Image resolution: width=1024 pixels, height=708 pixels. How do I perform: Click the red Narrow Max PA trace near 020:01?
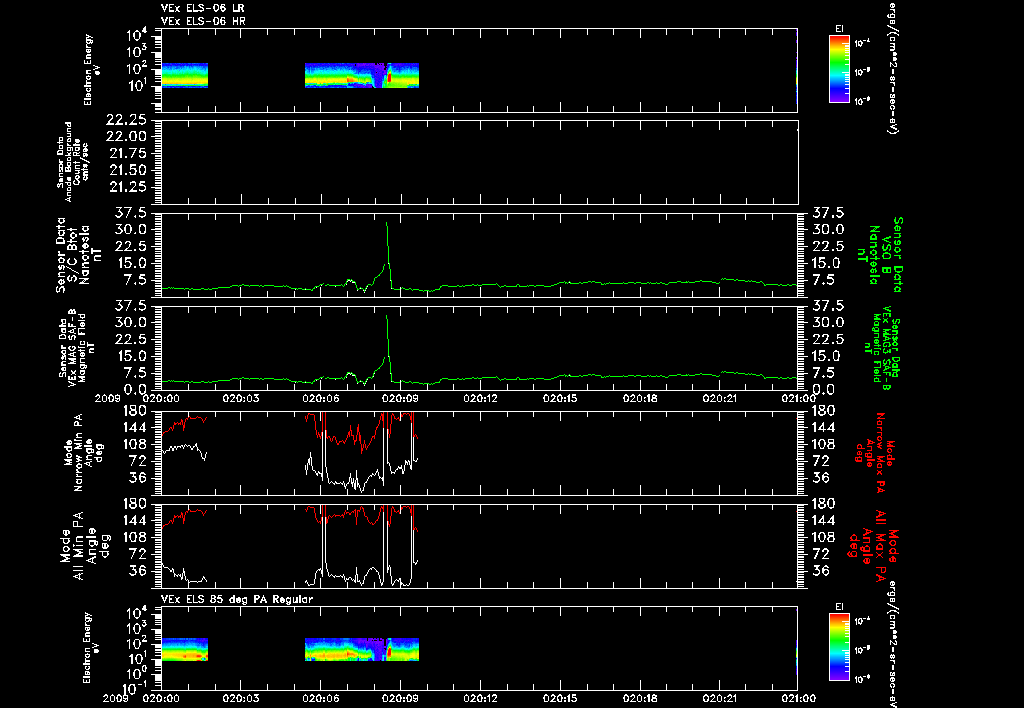pyautogui.click(x=185, y=421)
